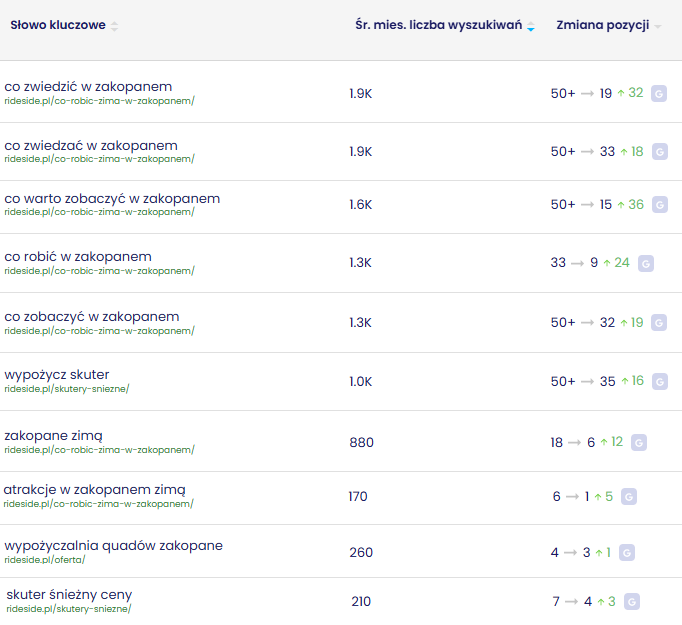Click Google icon in 'co zwiedzać w zakopanem' row

[x=659, y=152]
